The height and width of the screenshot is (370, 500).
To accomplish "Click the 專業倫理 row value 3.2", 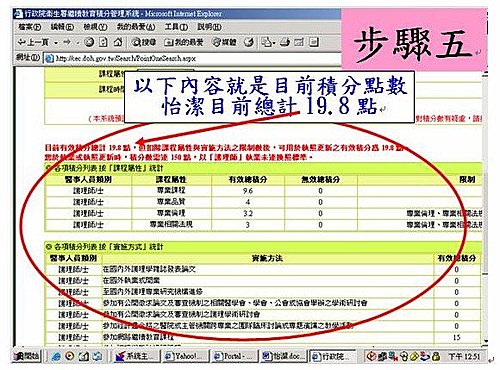I will 248,213.
